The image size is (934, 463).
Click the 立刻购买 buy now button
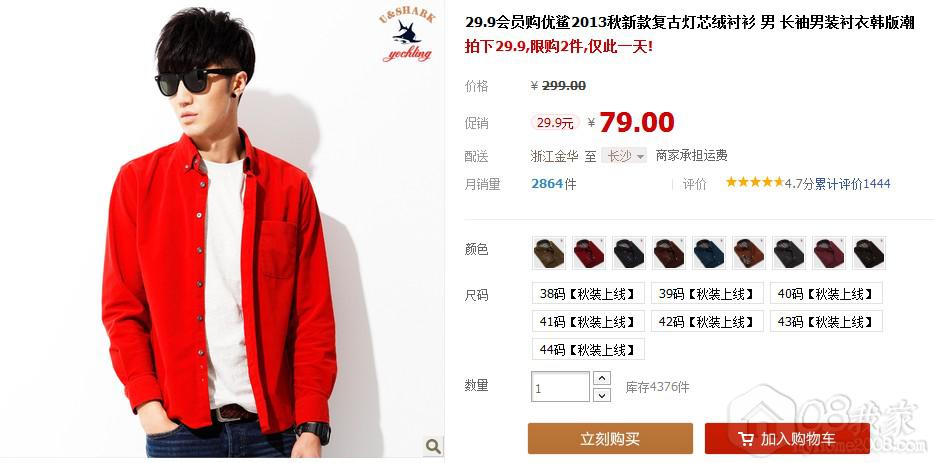click(x=610, y=439)
